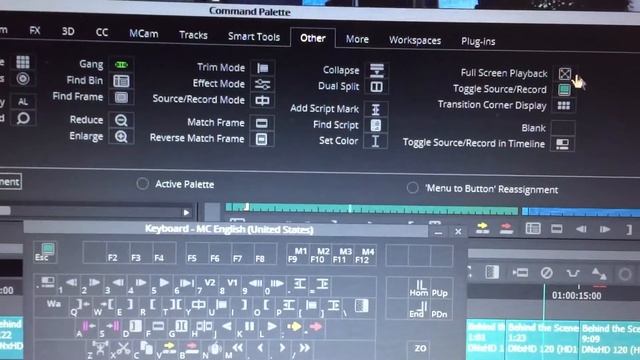Select the AL button at palette left
Image resolution: width=640 pixels, height=360 pixels.
[x=23, y=102]
